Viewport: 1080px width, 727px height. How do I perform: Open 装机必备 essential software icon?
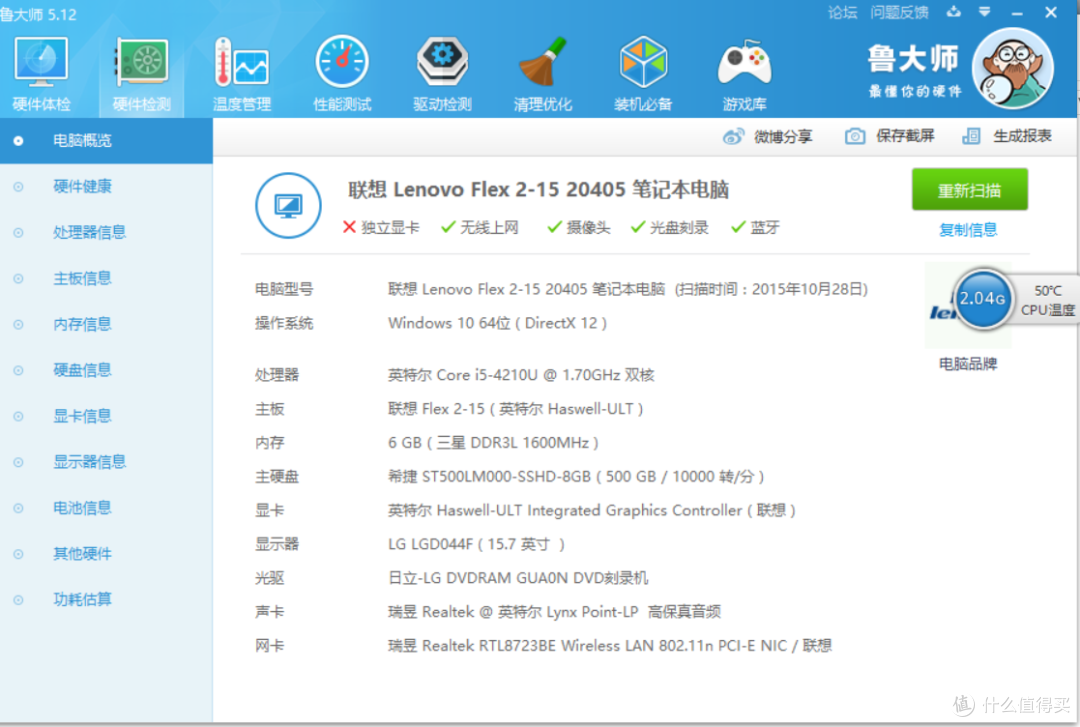pyautogui.click(x=643, y=74)
